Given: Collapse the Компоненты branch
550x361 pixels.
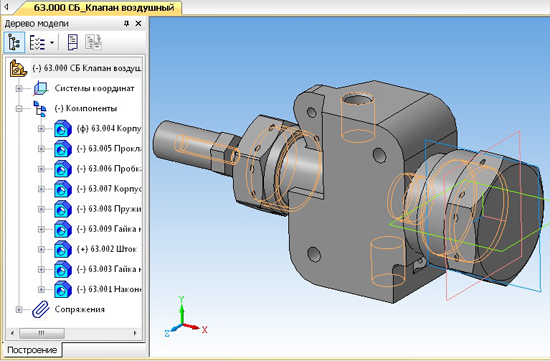Looking at the screenshot, I should [19, 109].
